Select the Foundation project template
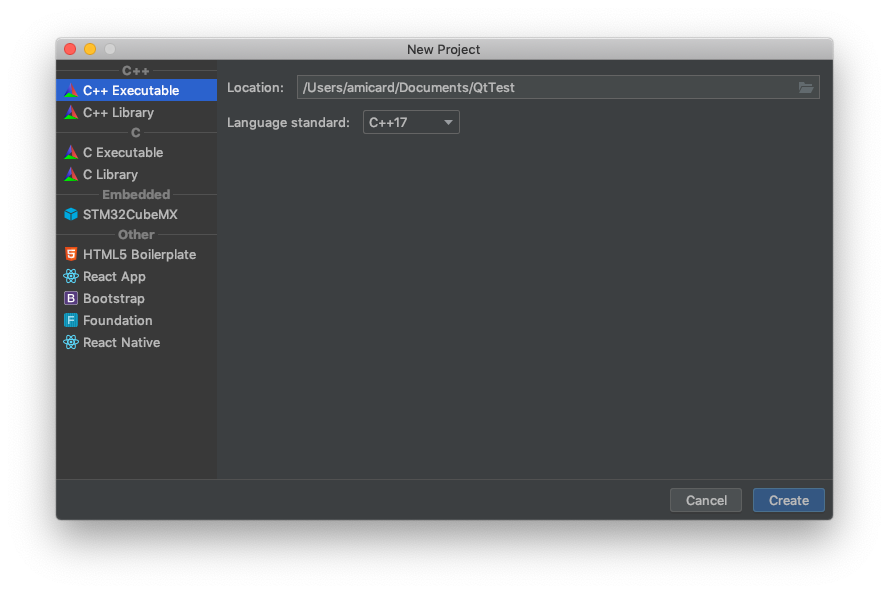The image size is (889, 594). (x=137, y=320)
